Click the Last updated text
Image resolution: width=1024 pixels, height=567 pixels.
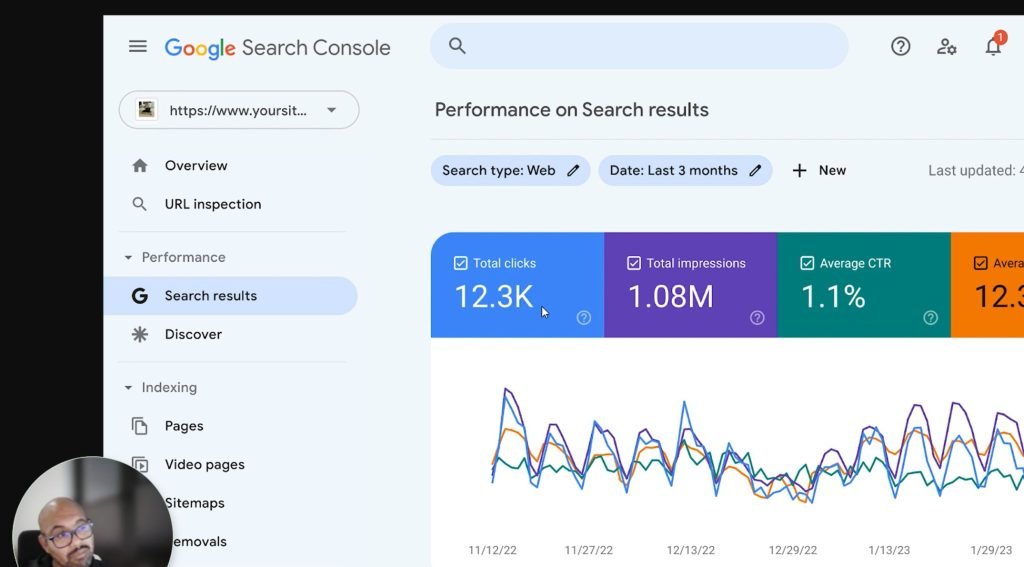click(976, 170)
